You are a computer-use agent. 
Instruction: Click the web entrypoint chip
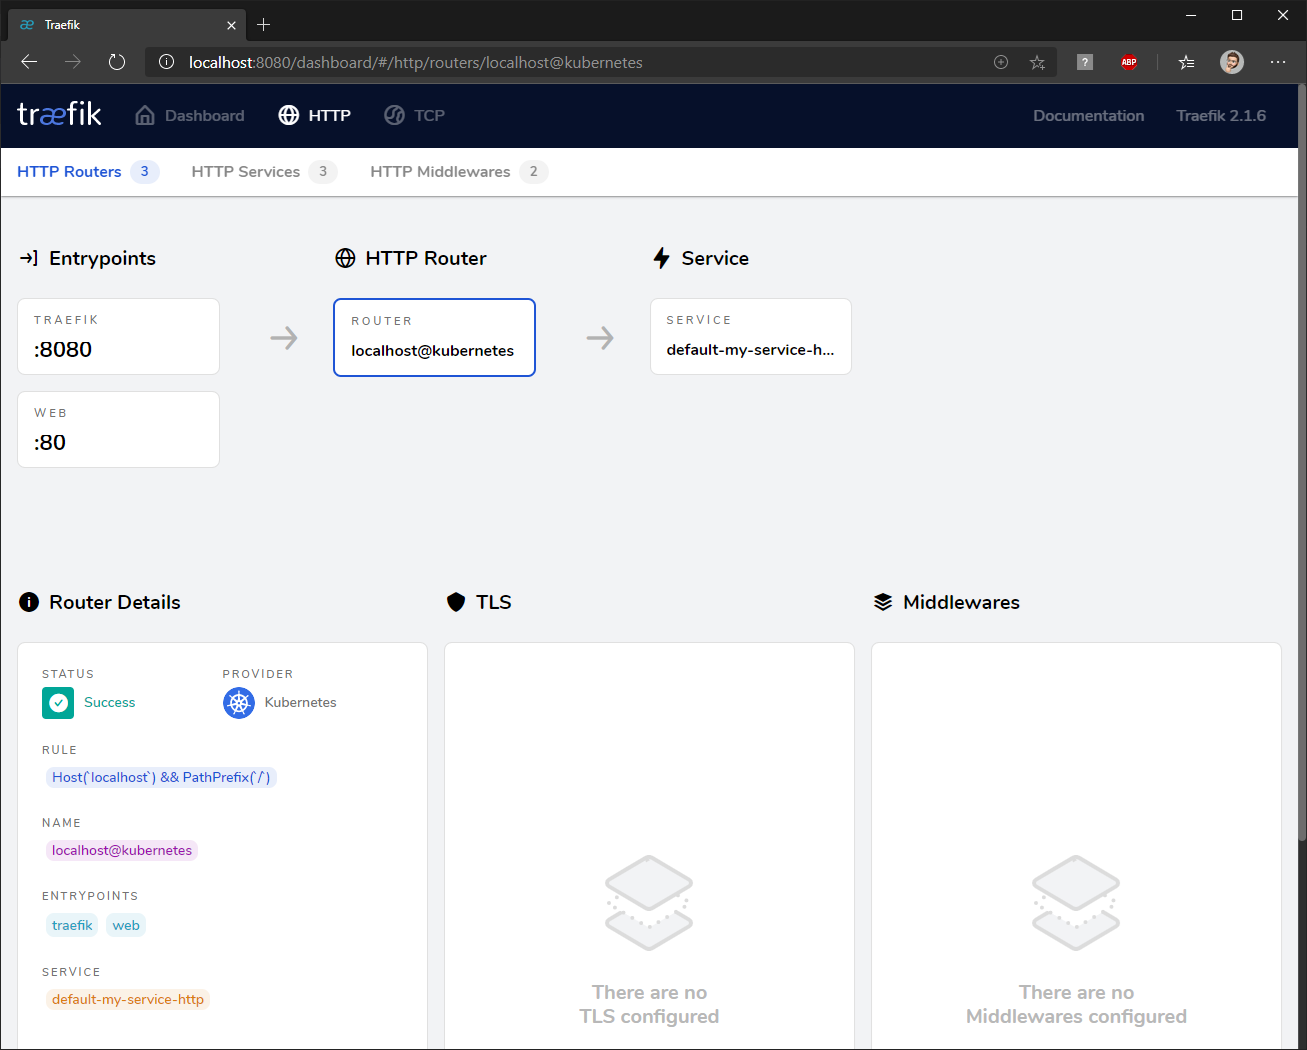coord(126,925)
